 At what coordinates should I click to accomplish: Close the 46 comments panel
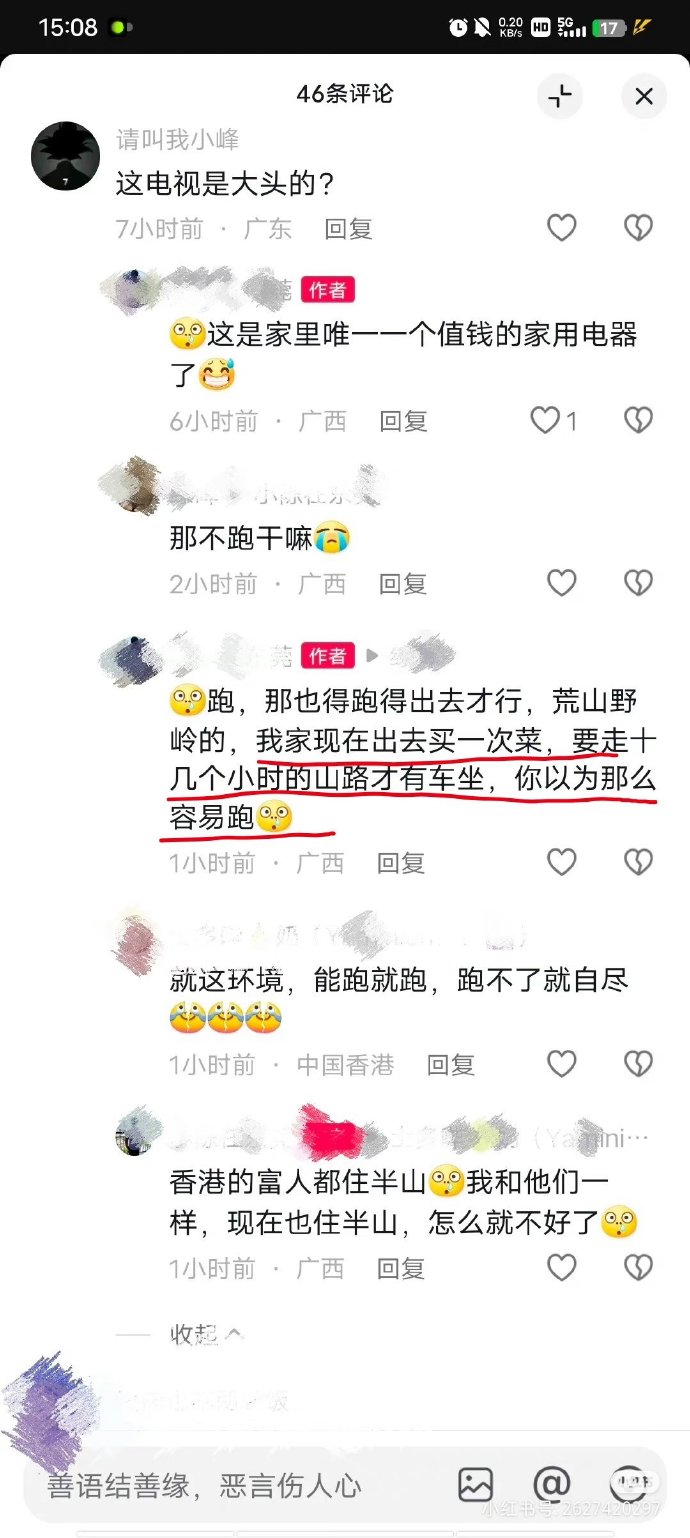644,96
